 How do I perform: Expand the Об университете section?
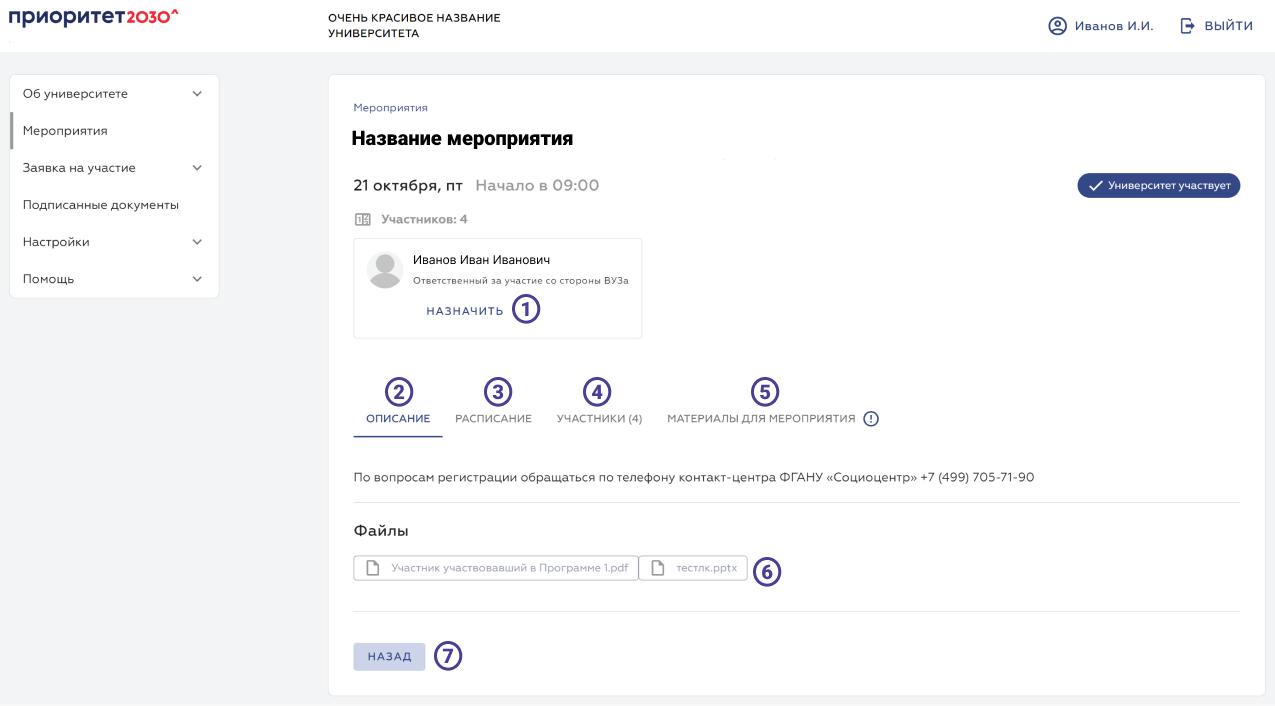(x=198, y=93)
